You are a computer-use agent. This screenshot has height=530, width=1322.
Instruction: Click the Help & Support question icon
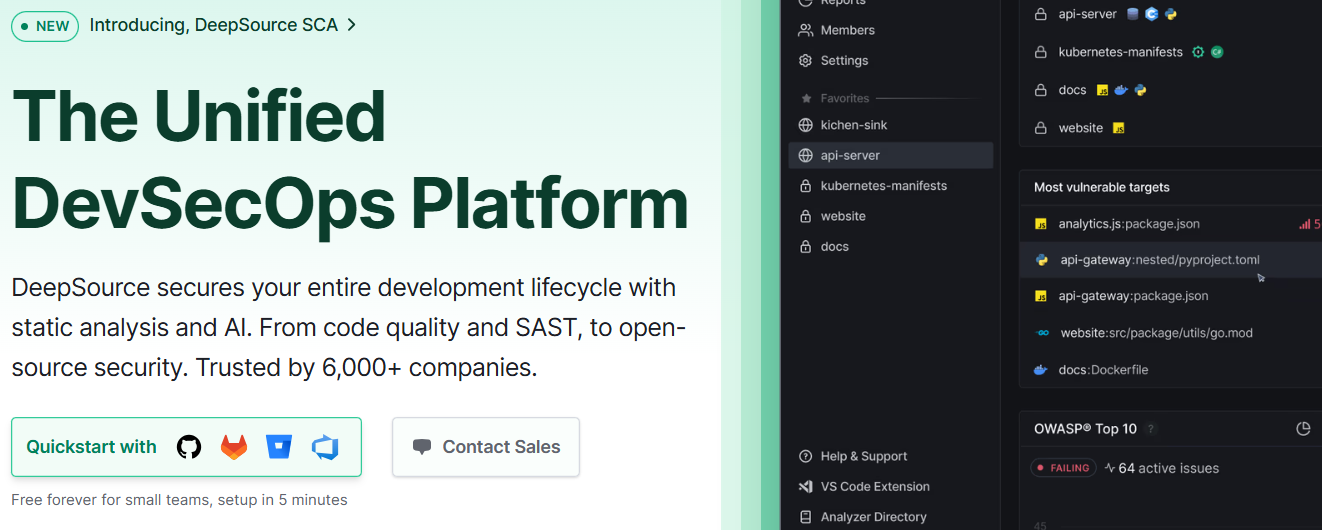pos(805,456)
